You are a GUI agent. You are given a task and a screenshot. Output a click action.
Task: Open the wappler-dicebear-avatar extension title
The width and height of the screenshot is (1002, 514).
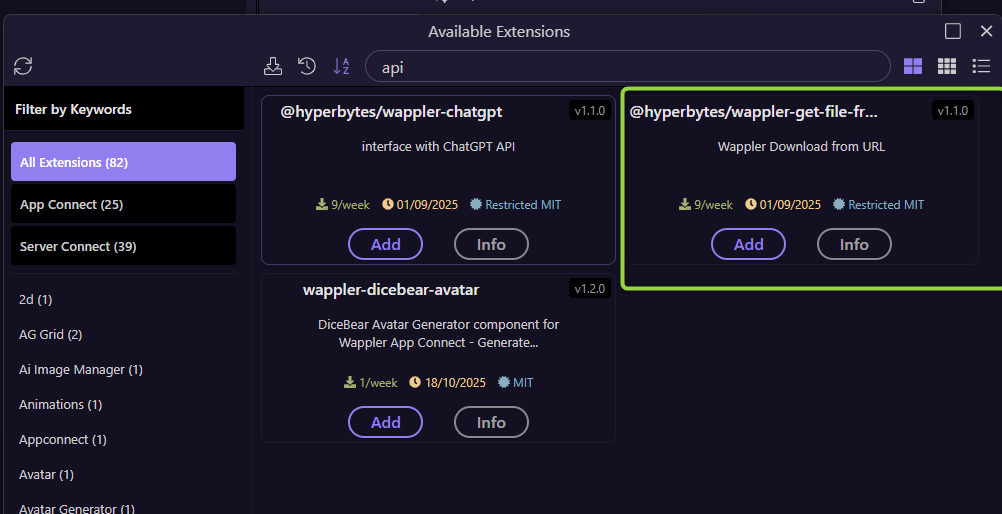pyautogui.click(x=391, y=290)
